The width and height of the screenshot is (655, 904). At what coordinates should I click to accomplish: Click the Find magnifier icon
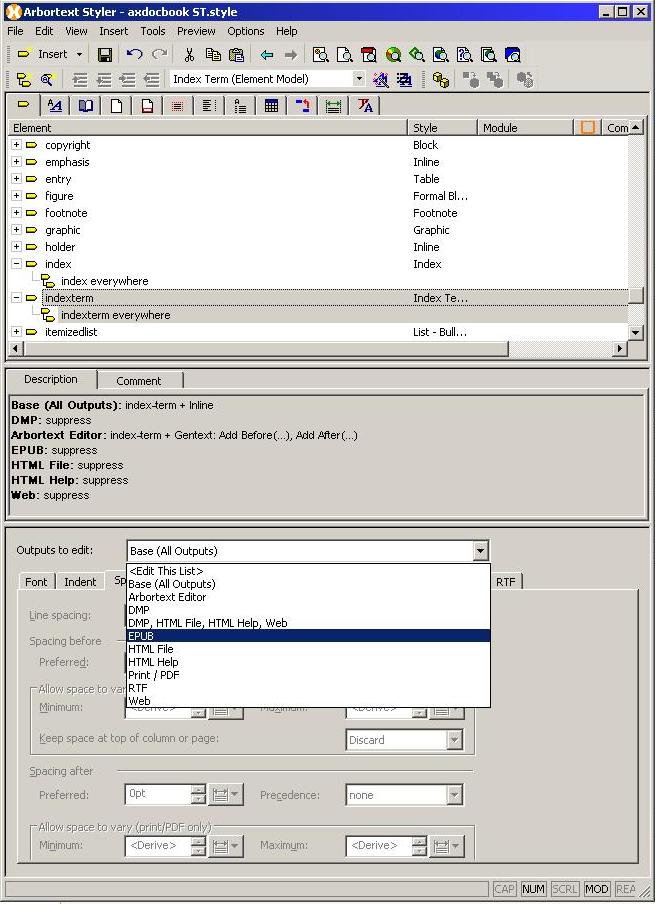[47, 80]
